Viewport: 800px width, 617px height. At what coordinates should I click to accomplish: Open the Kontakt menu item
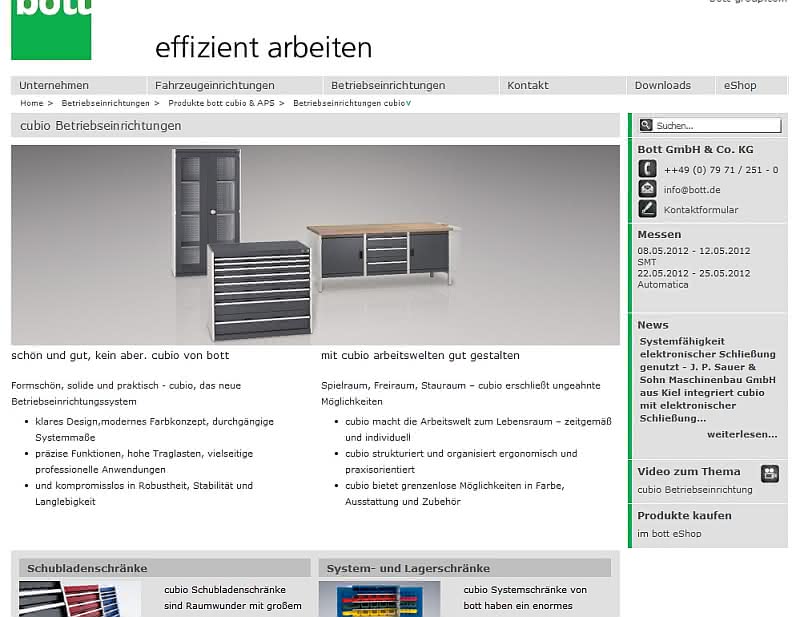528,85
